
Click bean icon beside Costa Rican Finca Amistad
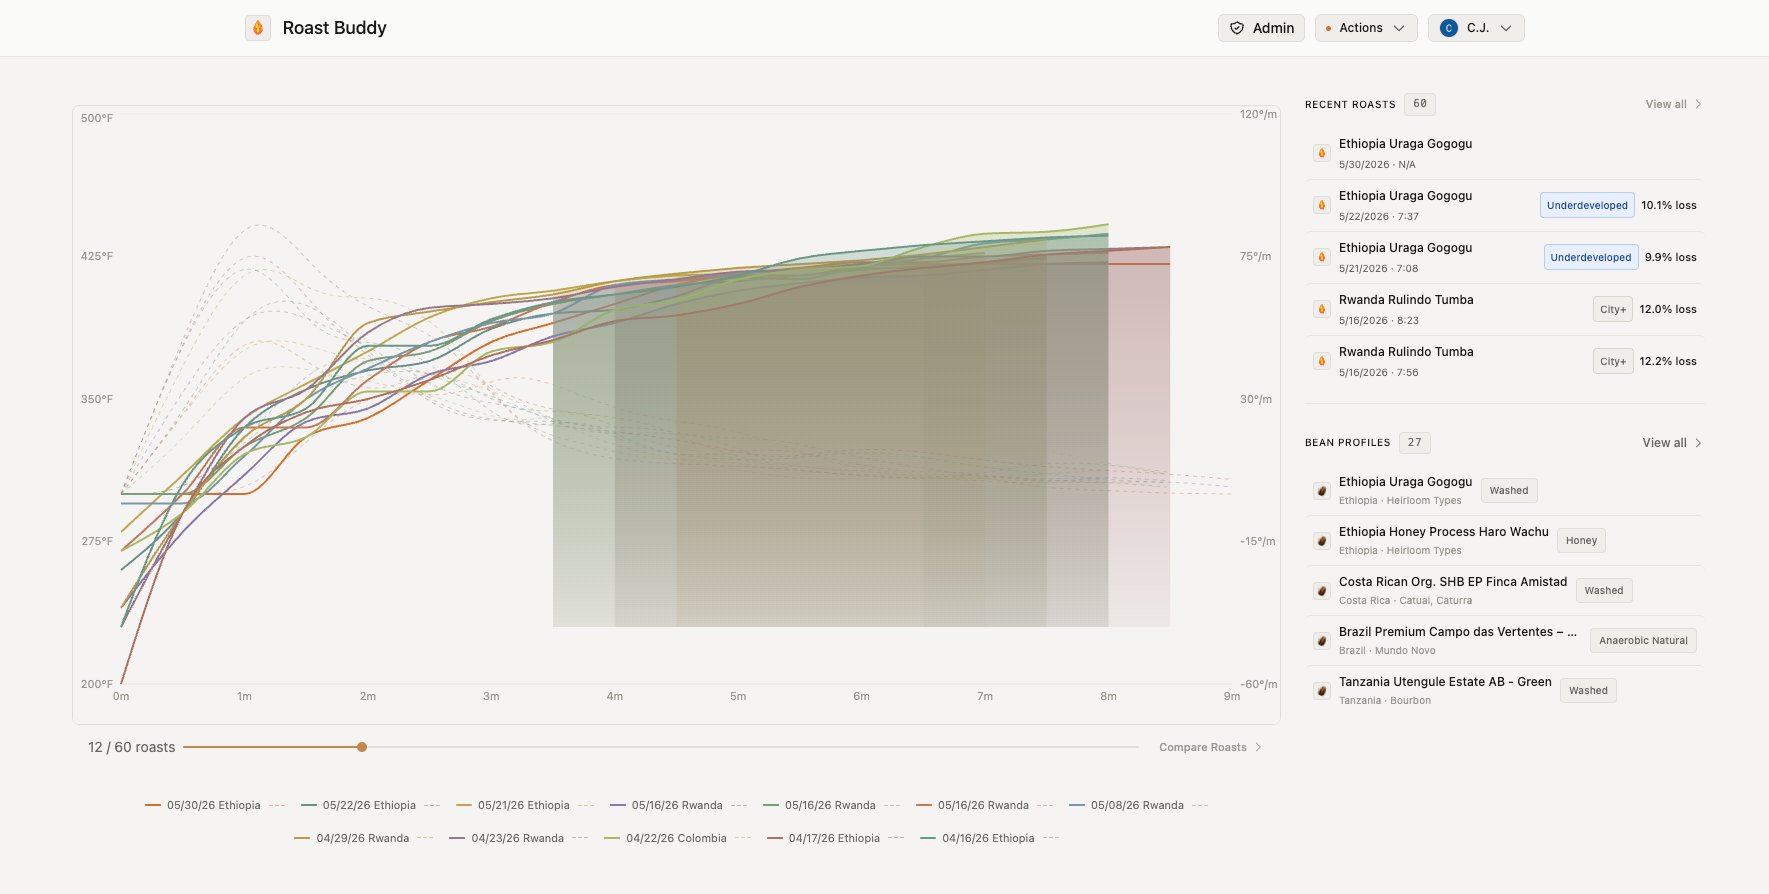[1322, 591]
